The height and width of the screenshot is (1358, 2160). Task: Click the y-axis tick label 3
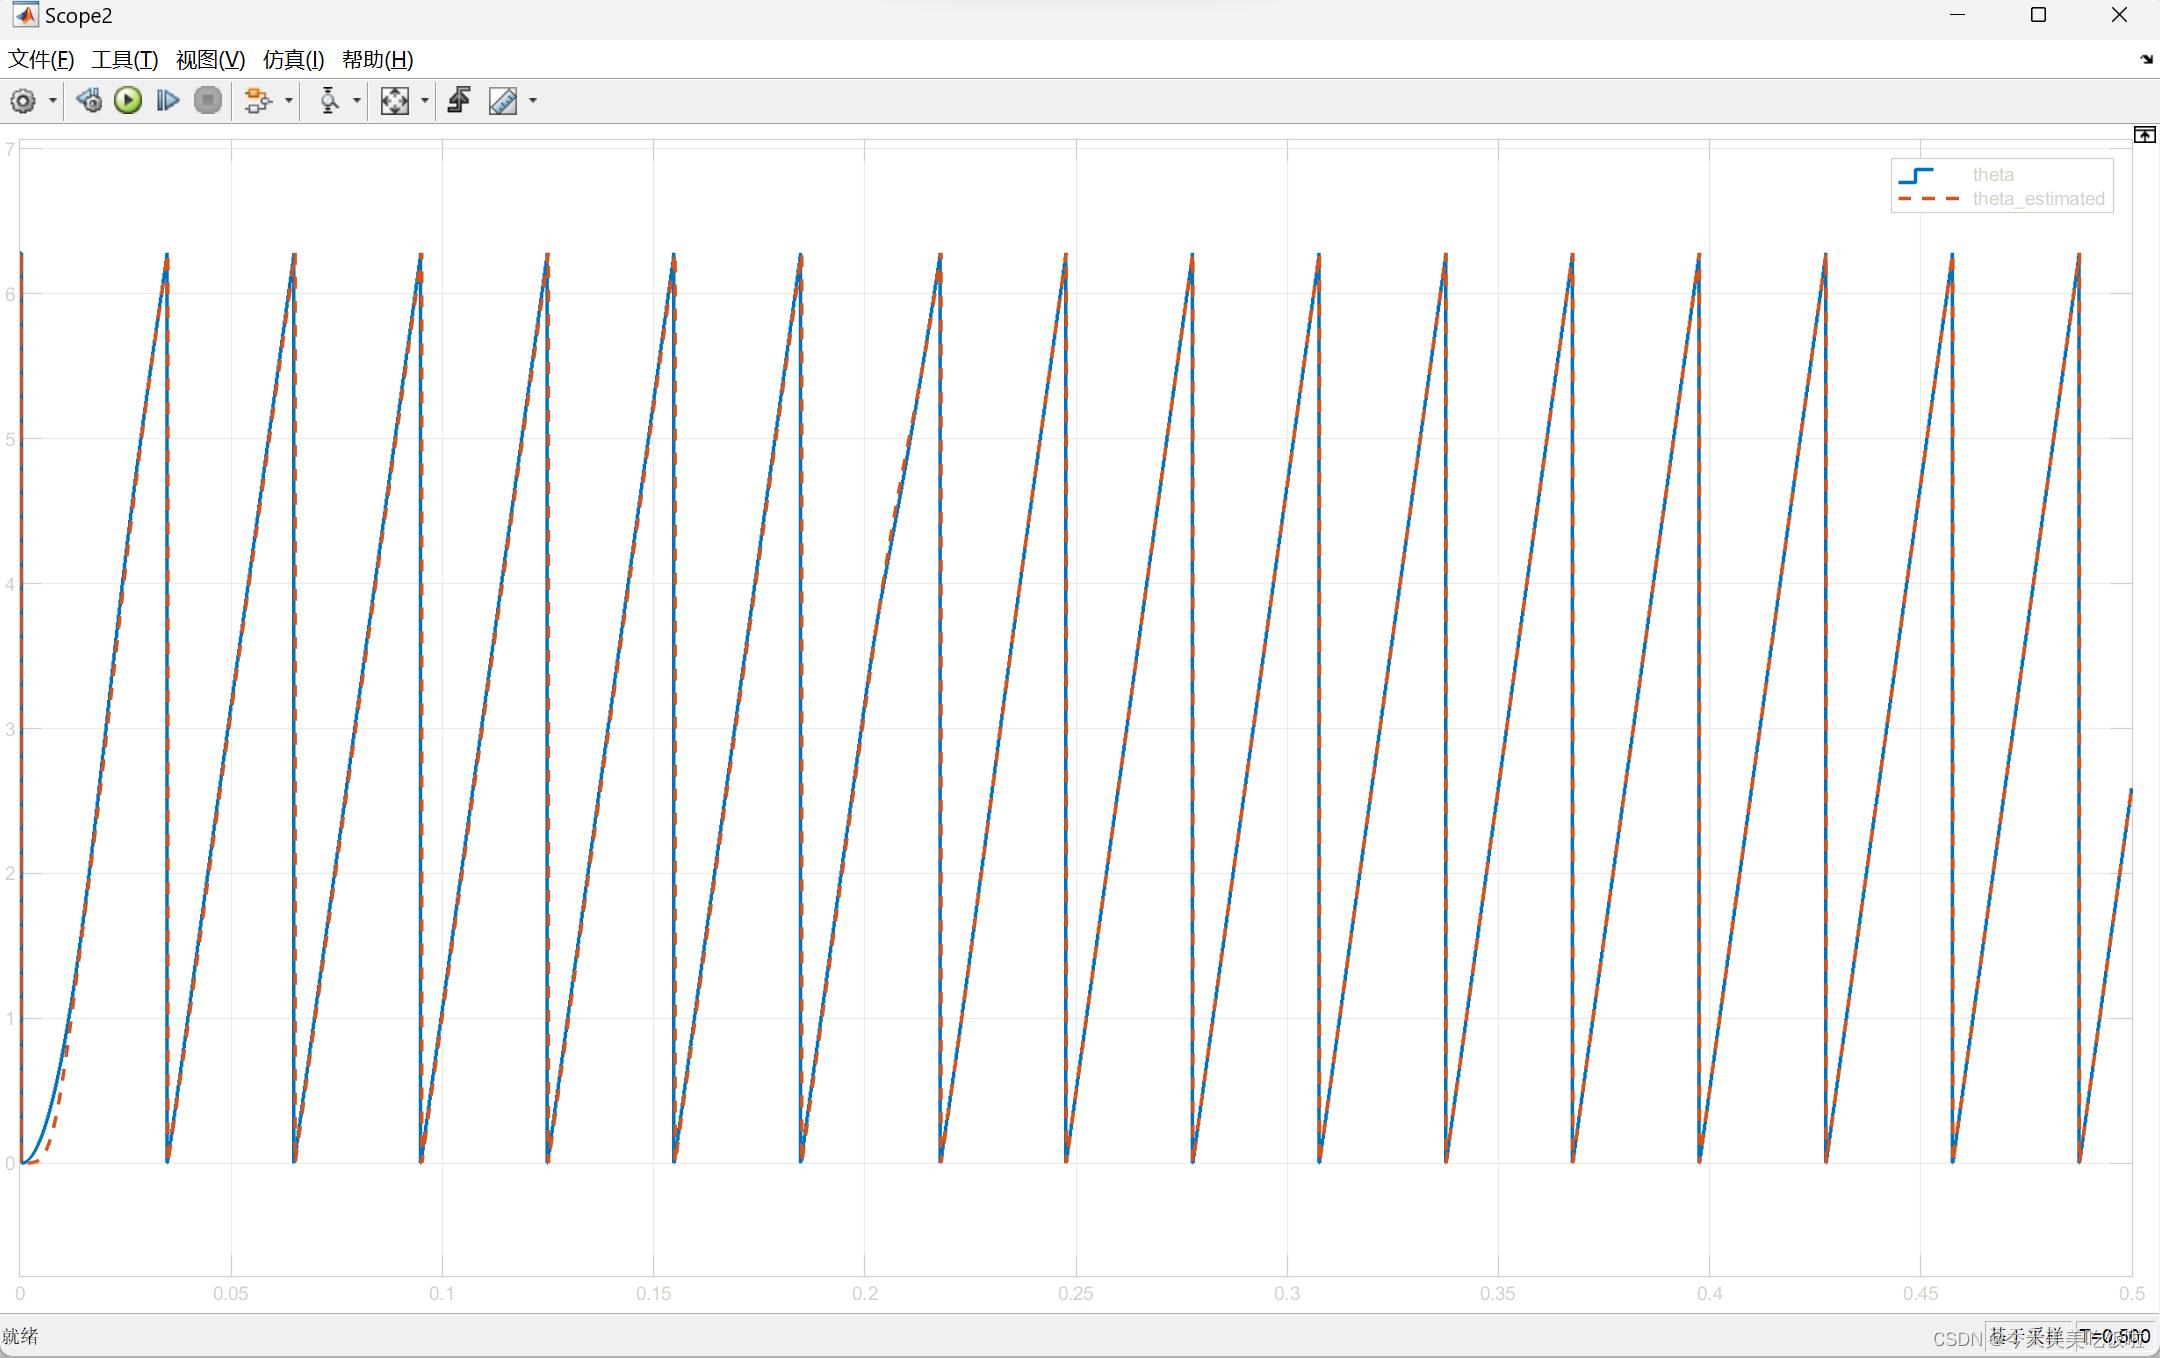(10, 729)
